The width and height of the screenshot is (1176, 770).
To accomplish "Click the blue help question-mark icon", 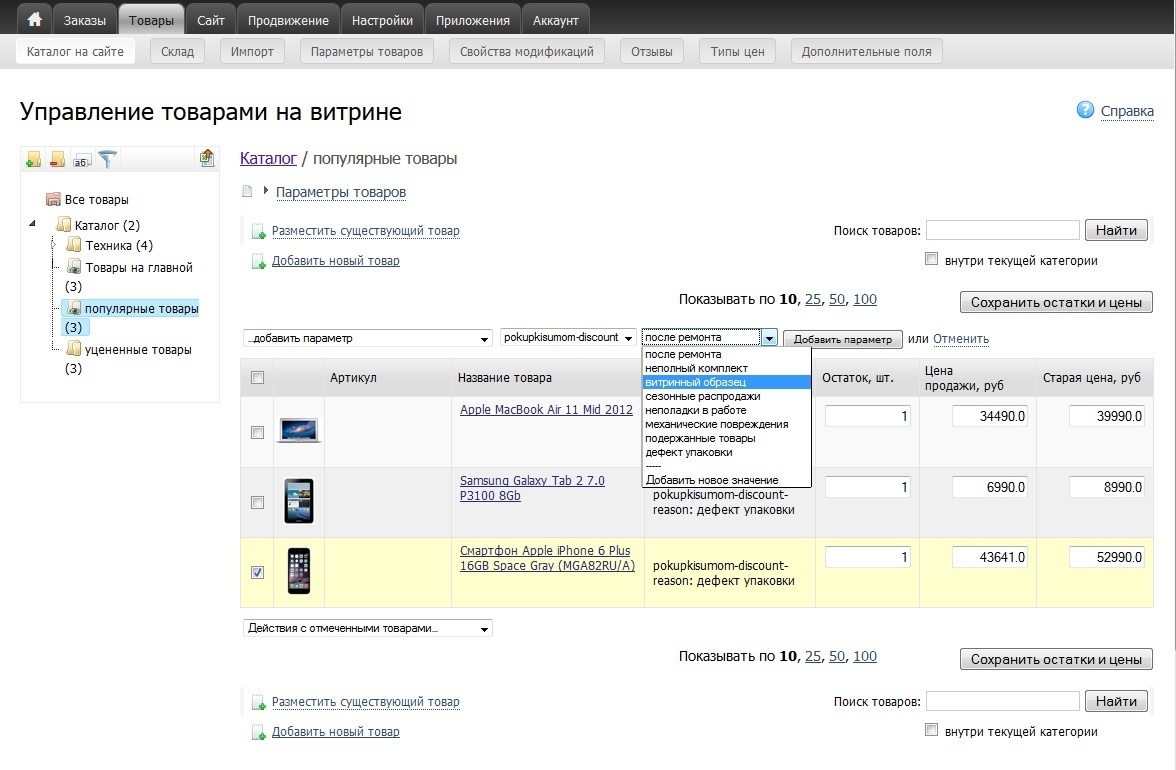I will pyautogui.click(x=1084, y=110).
